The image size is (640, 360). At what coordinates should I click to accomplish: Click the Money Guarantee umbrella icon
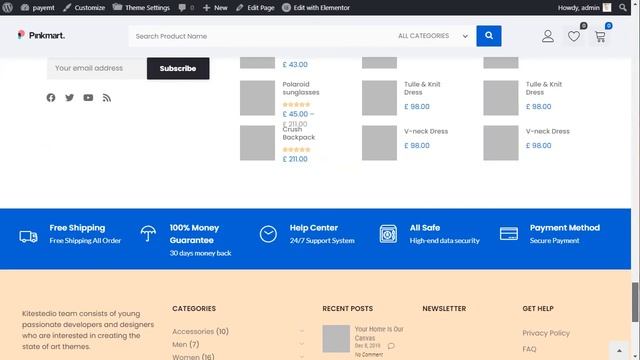[x=148, y=234]
